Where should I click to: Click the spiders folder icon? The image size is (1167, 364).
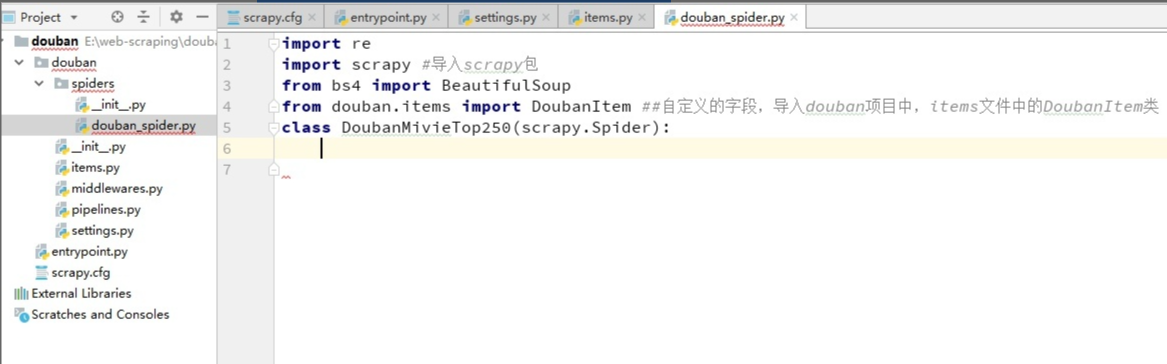61,84
